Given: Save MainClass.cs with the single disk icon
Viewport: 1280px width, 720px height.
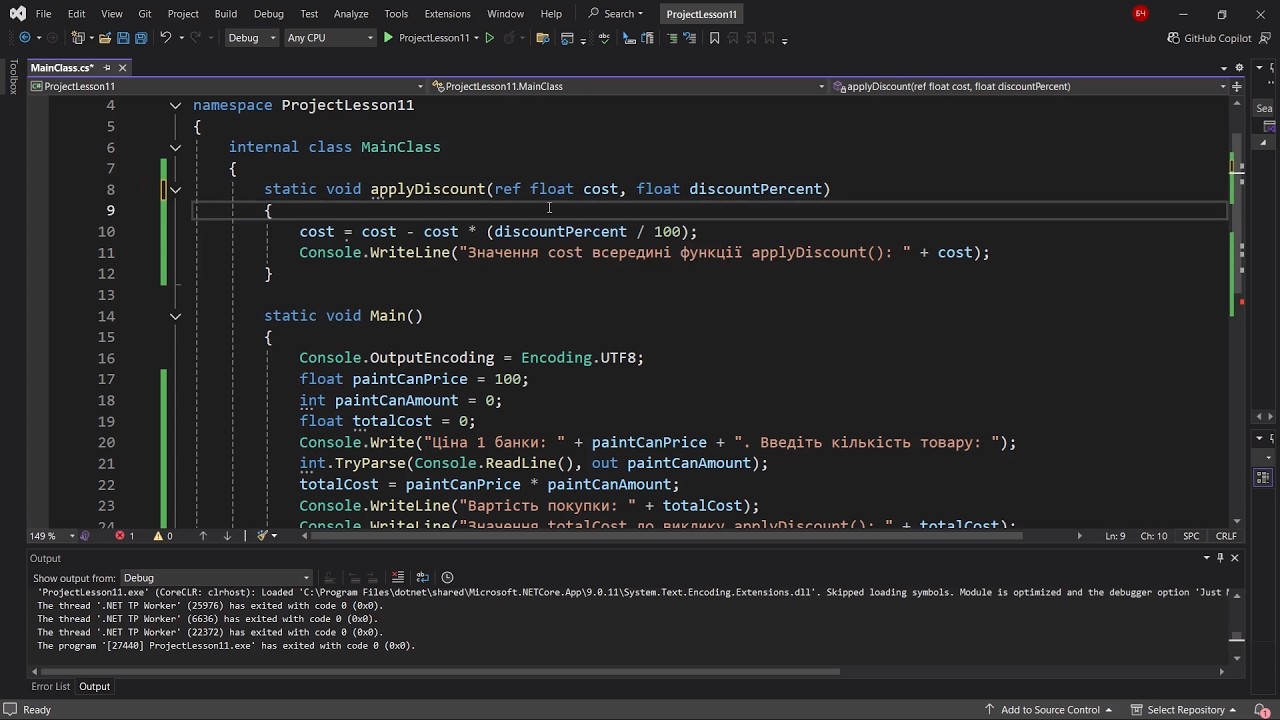Looking at the screenshot, I should click(x=123, y=38).
